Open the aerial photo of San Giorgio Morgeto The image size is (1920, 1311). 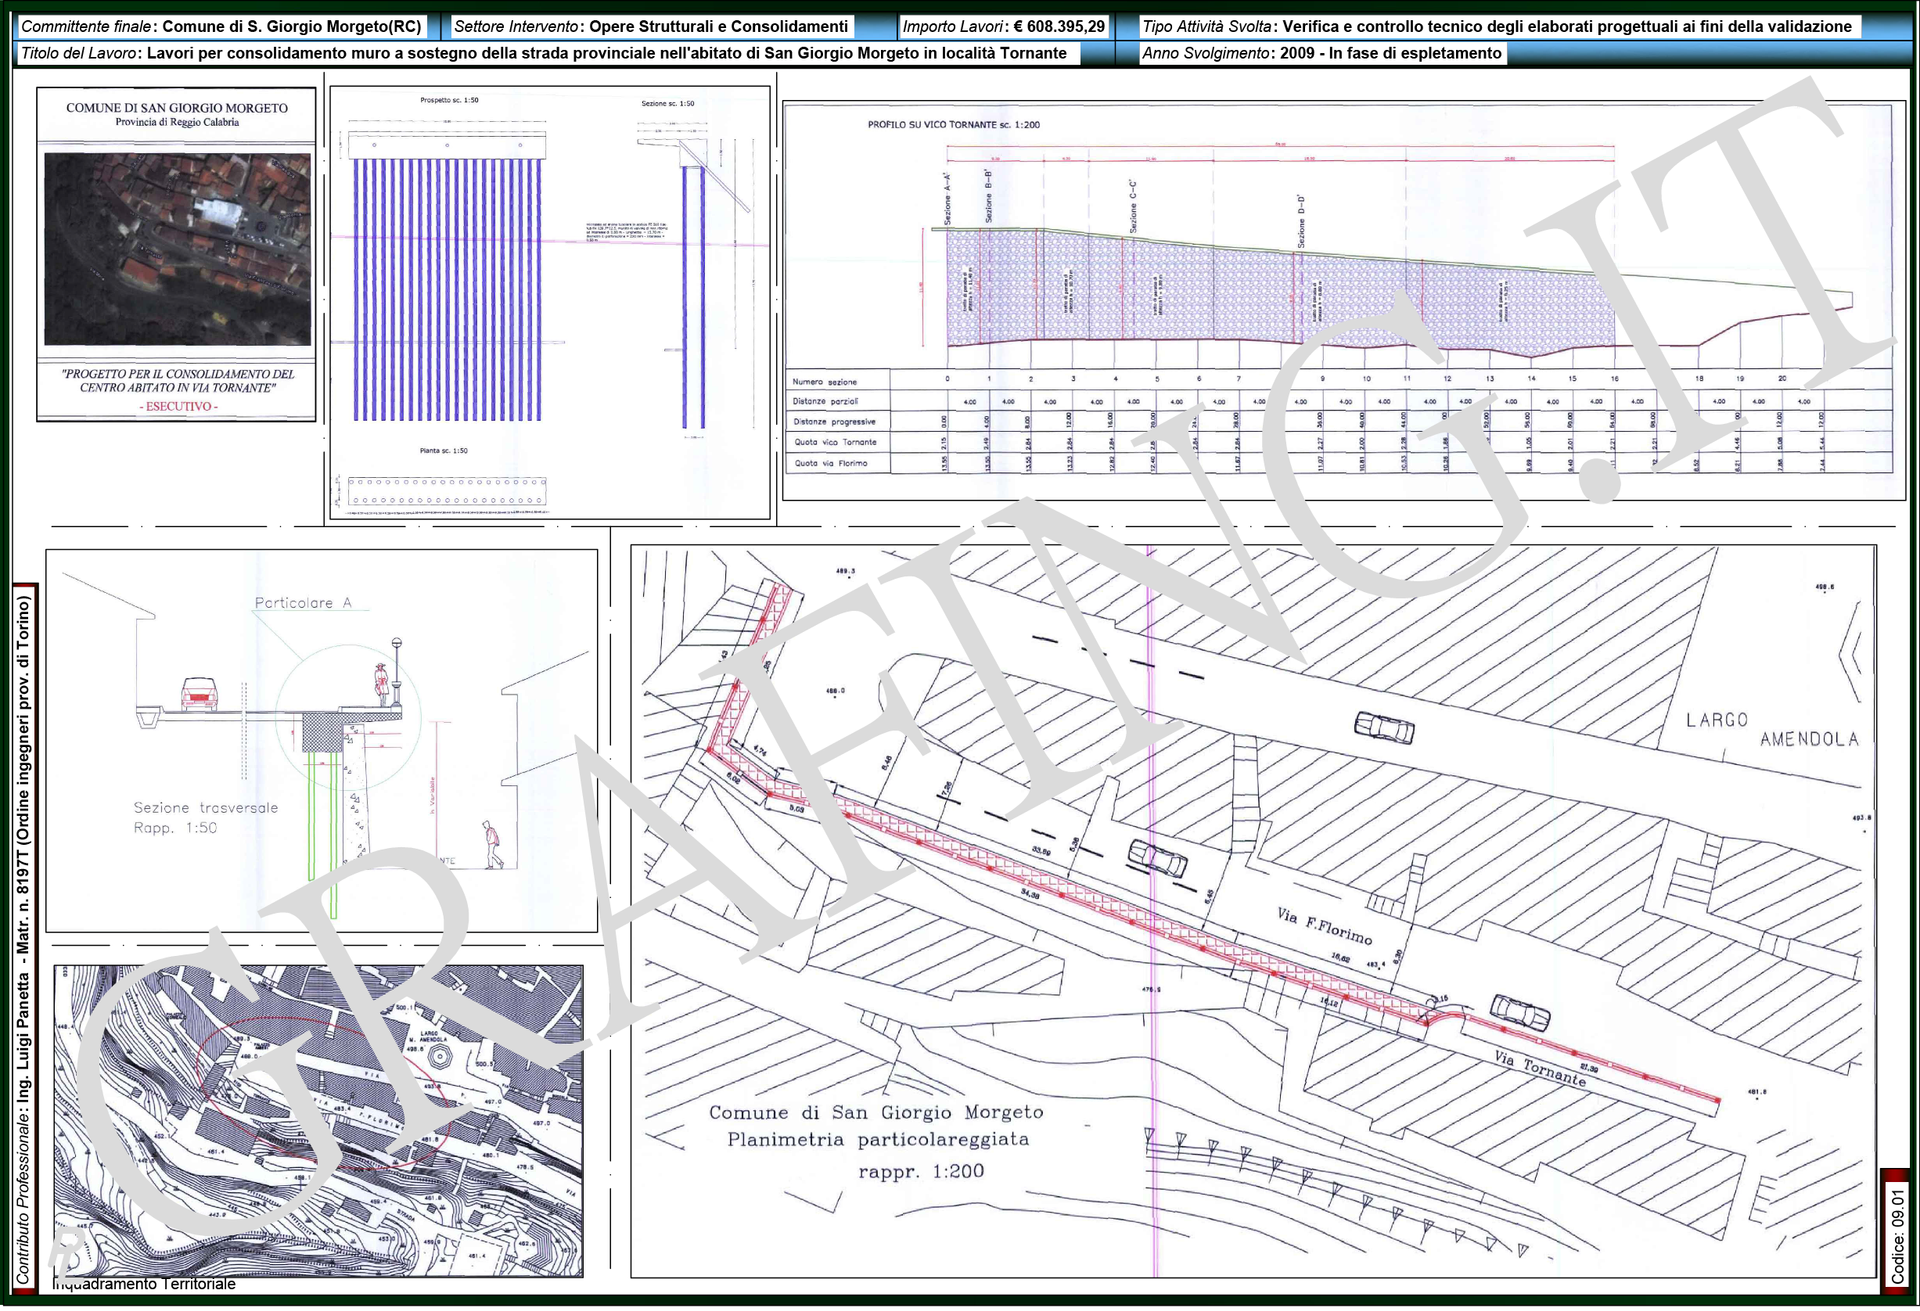[x=177, y=249]
